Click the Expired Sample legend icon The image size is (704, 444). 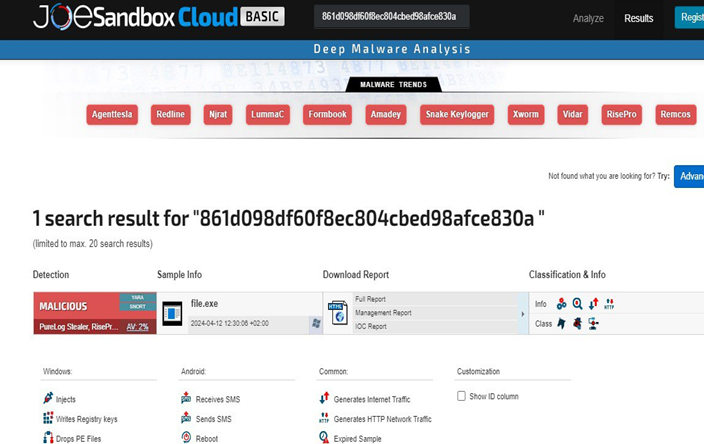coord(324,437)
